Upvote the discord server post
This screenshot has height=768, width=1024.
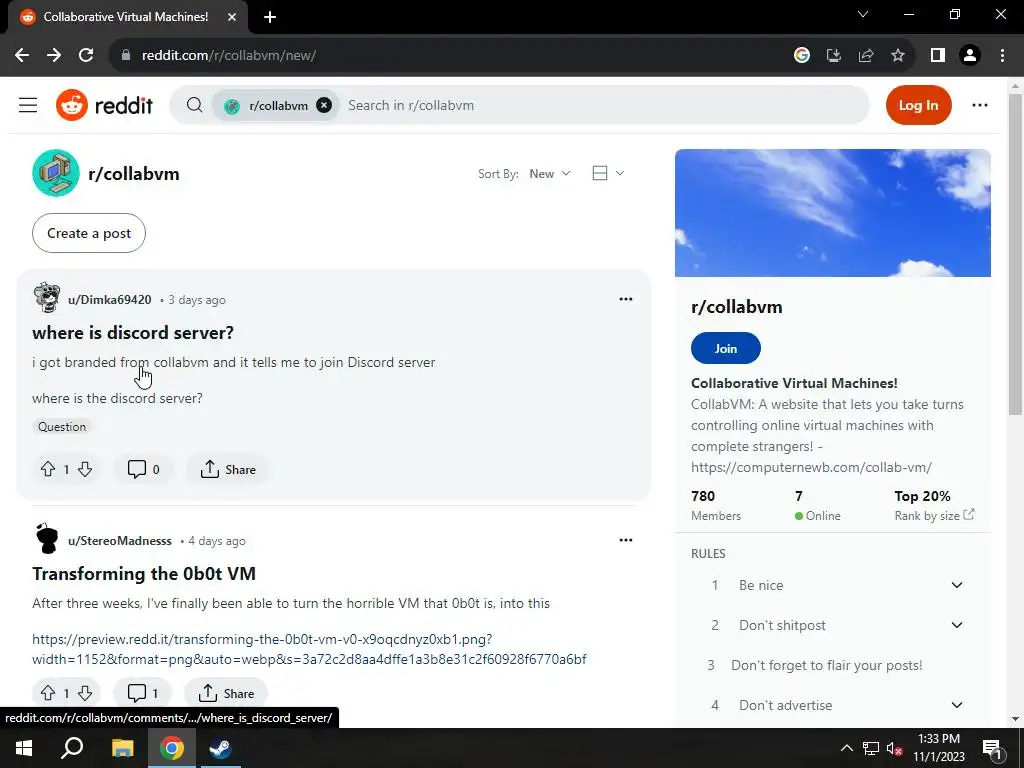pyautogui.click(x=48, y=469)
